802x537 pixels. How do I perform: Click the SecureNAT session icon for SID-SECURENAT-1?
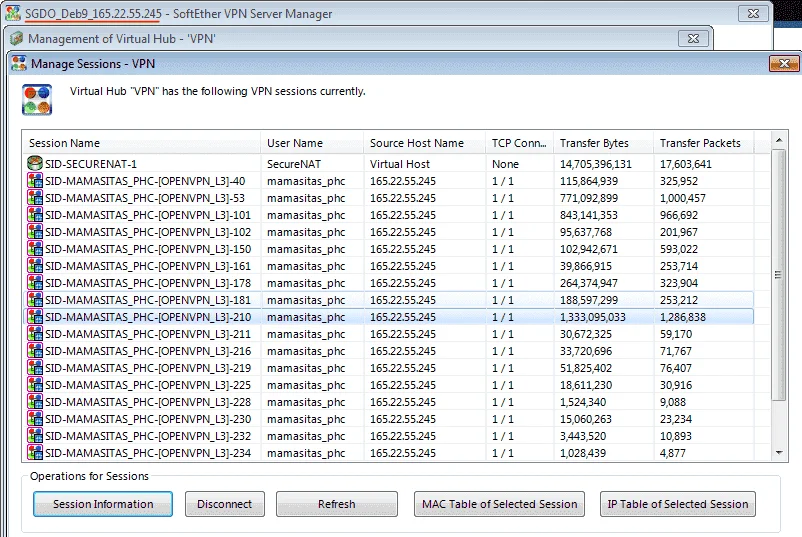click(x=35, y=164)
